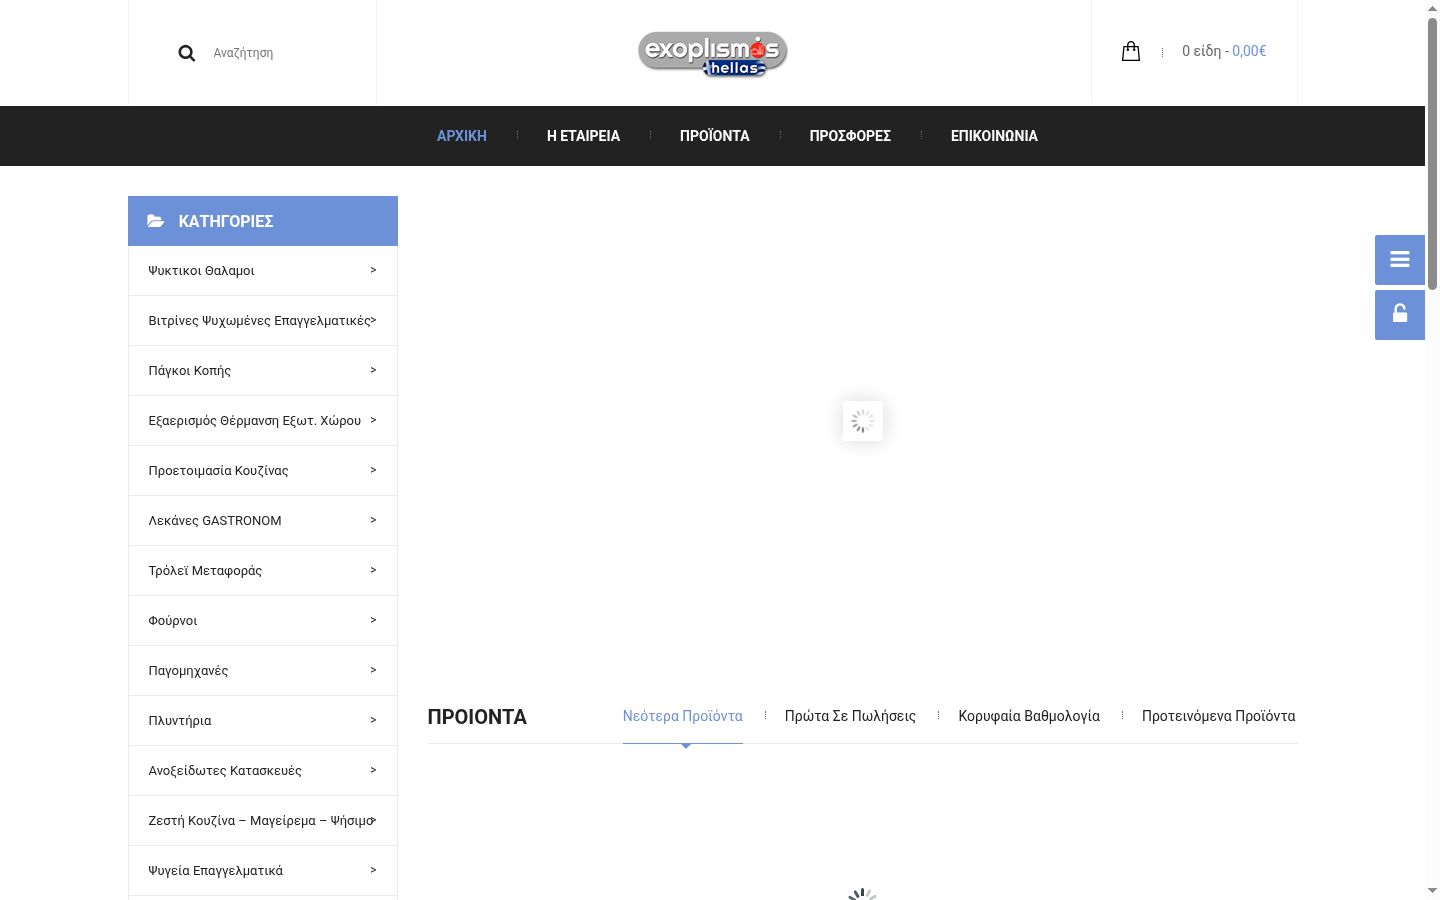Click the ΠΡΟΙΟΝΤΑ section heading
1440x900 pixels.
(477, 717)
